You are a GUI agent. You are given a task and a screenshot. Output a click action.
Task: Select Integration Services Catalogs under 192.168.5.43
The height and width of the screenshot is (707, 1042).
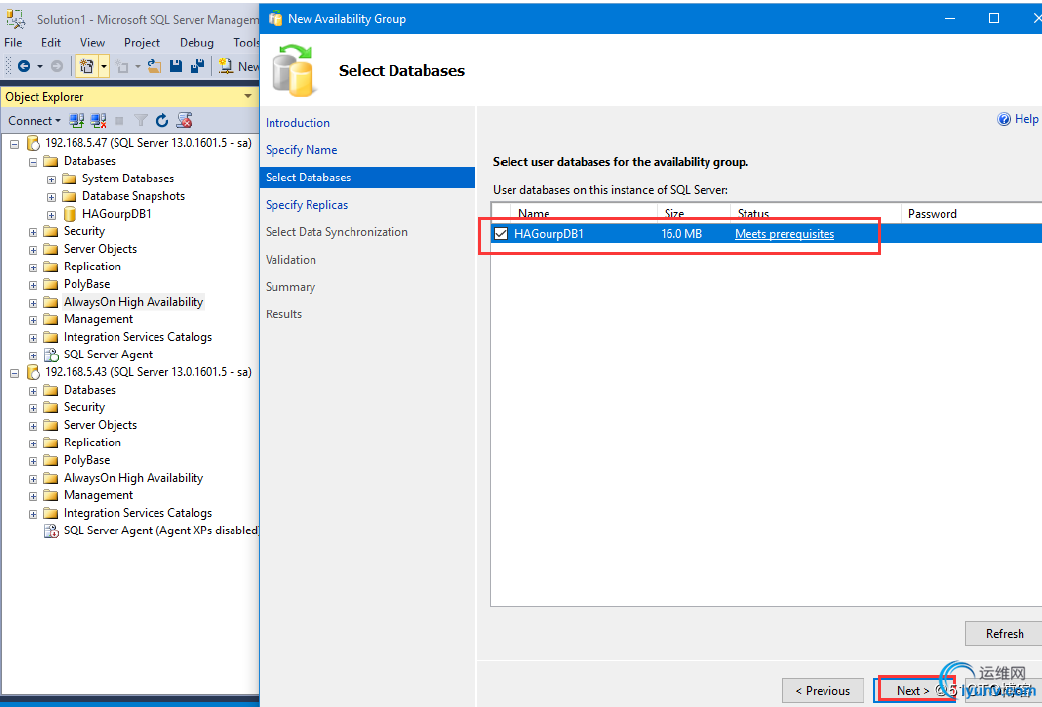pyautogui.click(x=138, y=513)
